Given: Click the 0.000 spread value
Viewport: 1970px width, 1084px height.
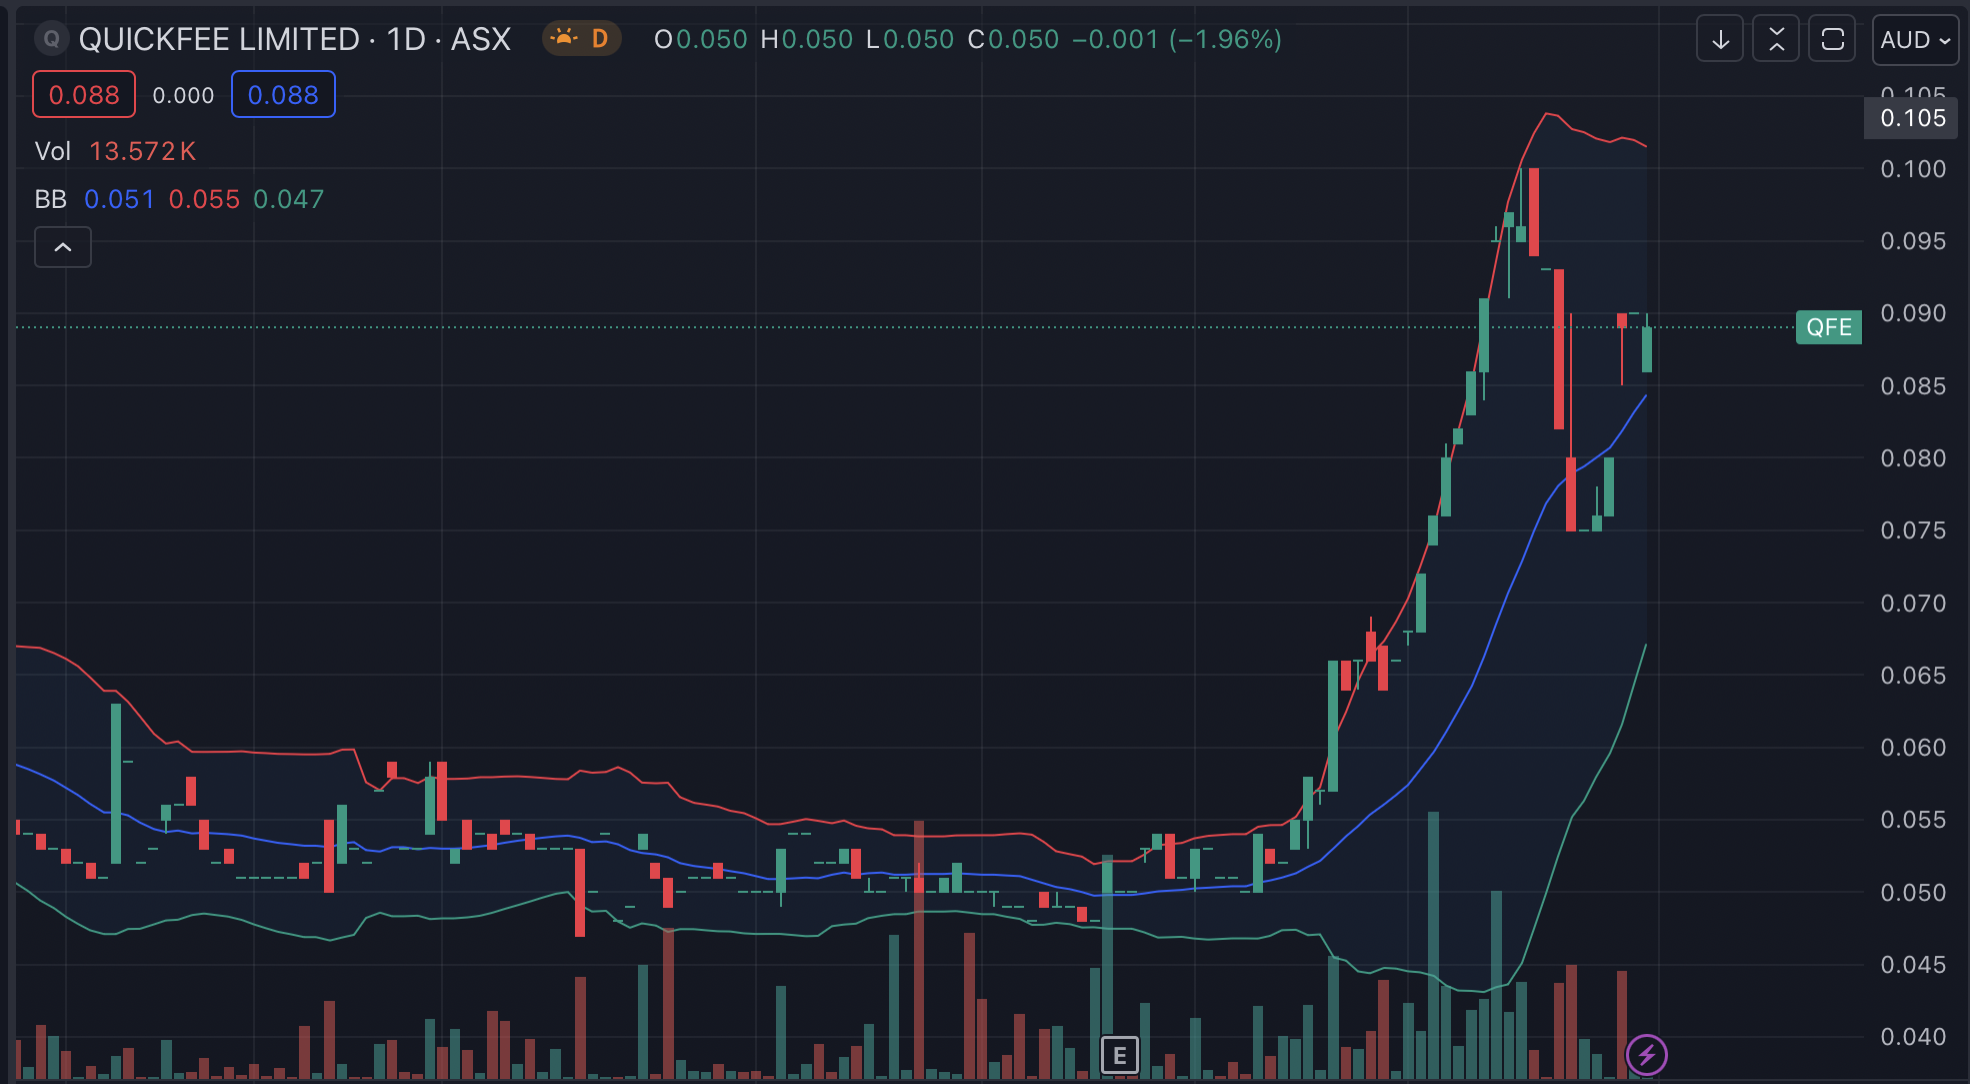Looking at the screenshot, I should point(183,95).
